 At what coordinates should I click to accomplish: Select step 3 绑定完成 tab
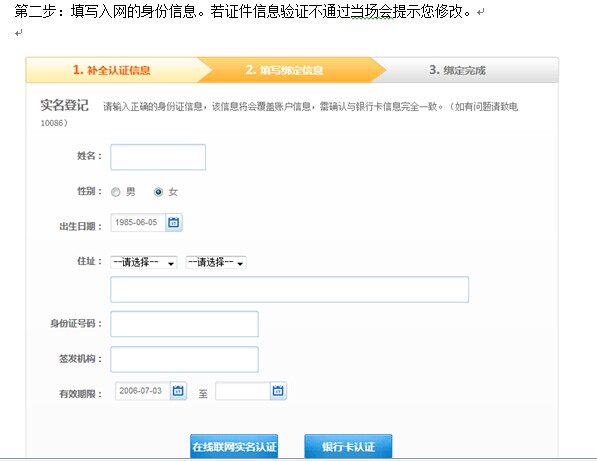click(x=458, y=70)
